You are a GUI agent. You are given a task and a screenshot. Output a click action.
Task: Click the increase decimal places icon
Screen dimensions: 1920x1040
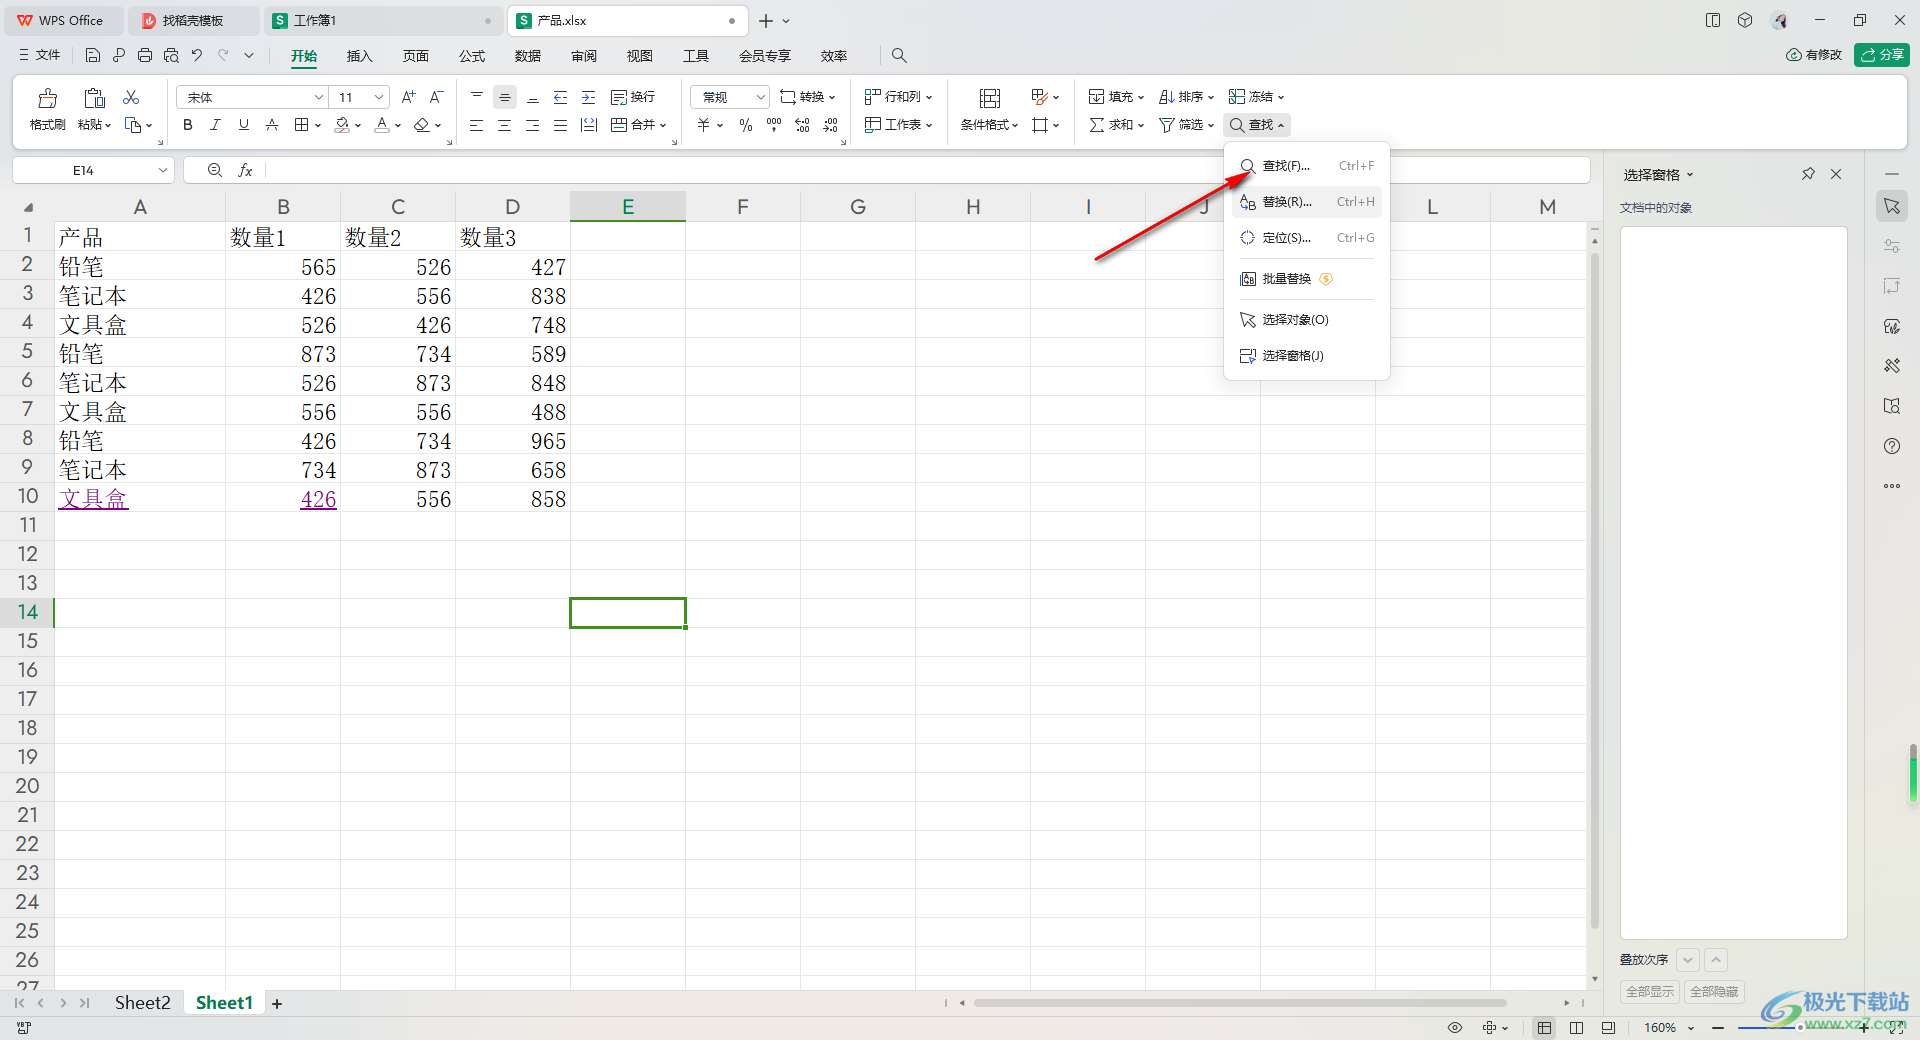[802, 125]
